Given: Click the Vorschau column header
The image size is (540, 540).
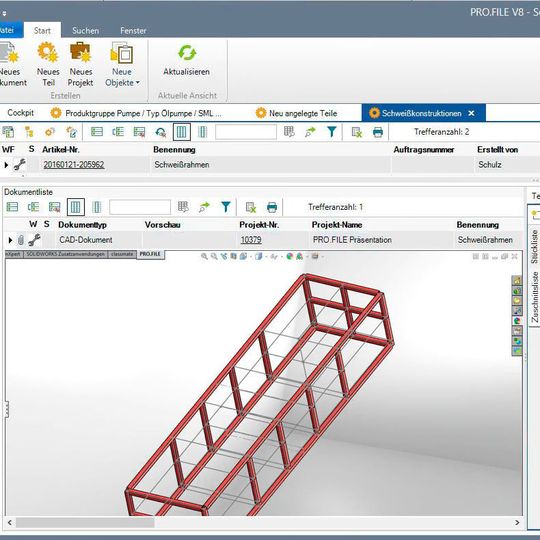Looking at the screenshot, I should (x=163, y=225).
